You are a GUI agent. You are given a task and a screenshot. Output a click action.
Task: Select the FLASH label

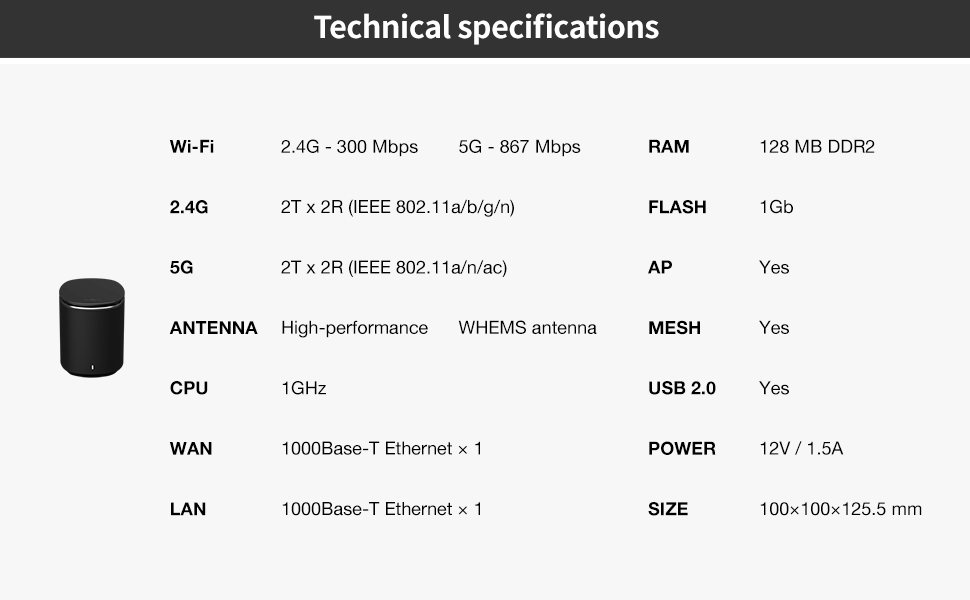coord(677,207)
